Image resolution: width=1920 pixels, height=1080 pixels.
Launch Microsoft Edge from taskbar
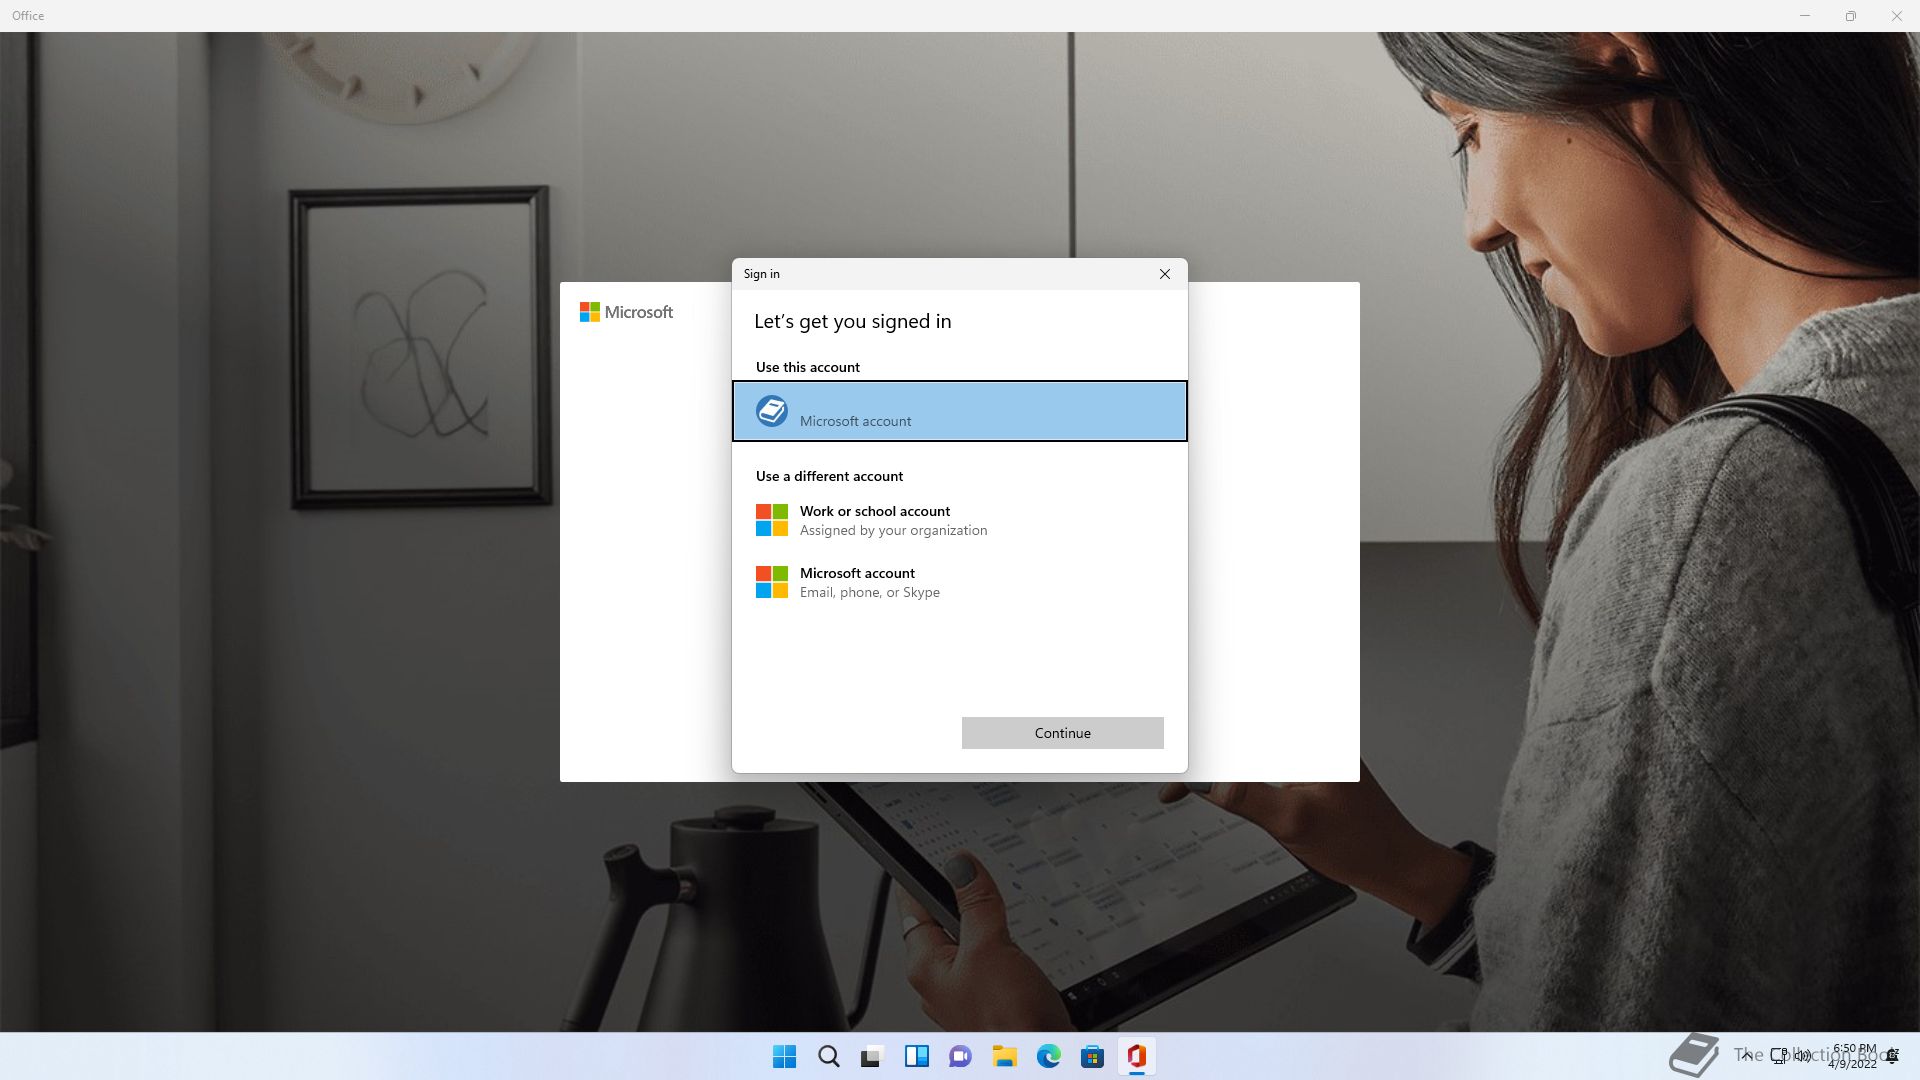pyautogui.click(x=1049, y=1056)
